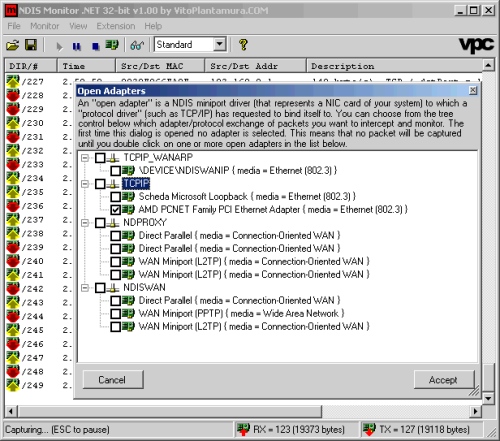Viewport: 500px width, 441px height.
Task: Check the Scheda Microsoft Loopback checkbox
Action: click(116, 197)
